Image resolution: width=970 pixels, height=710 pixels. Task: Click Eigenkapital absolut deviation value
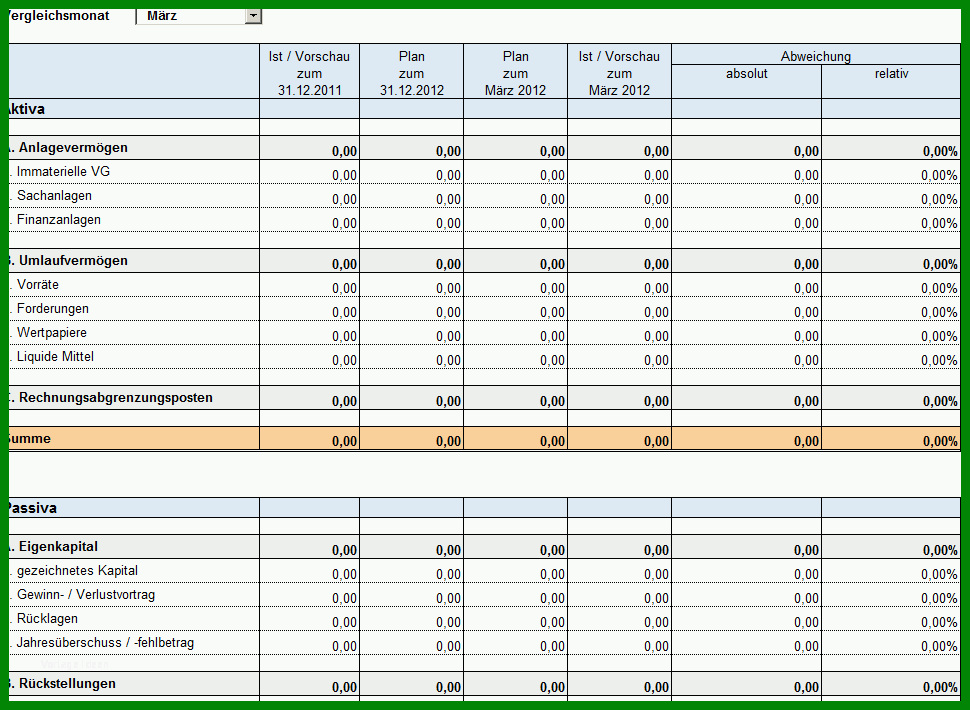point(806,550)
